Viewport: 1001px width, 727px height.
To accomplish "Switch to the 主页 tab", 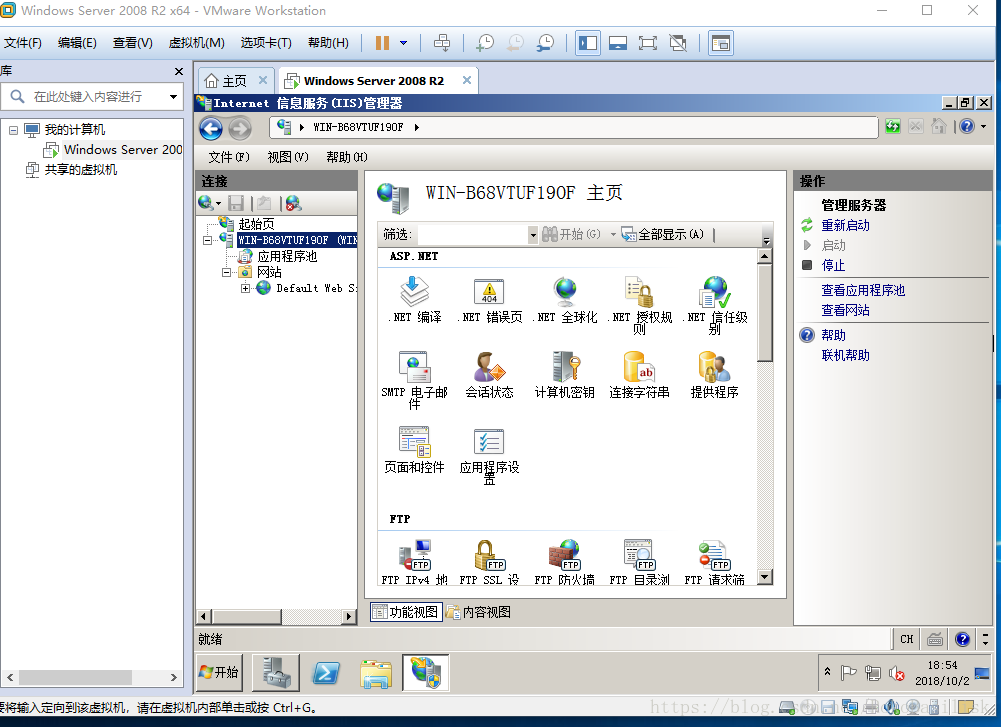I will (x=234, y=81).
